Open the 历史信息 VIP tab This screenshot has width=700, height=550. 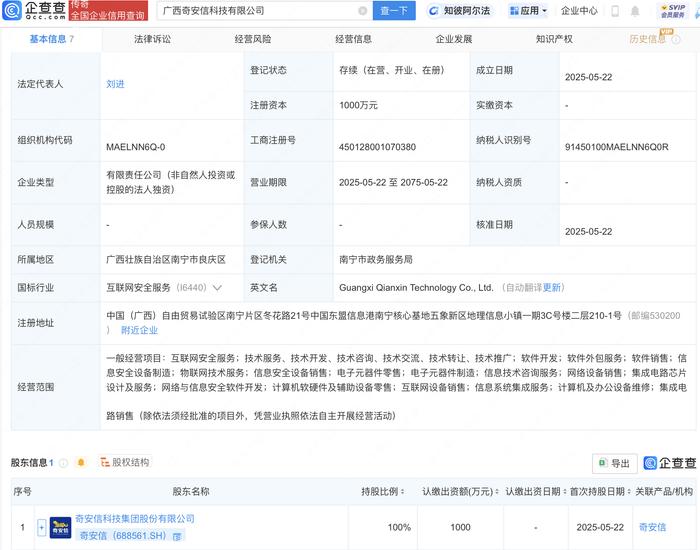tap(647, 39)
